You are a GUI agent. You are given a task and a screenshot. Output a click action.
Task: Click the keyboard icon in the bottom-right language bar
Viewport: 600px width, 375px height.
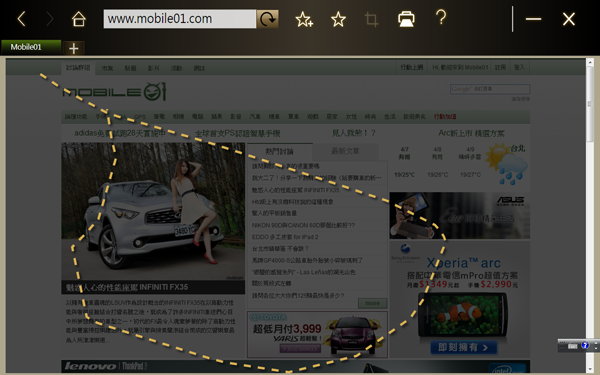pos(572,346)
